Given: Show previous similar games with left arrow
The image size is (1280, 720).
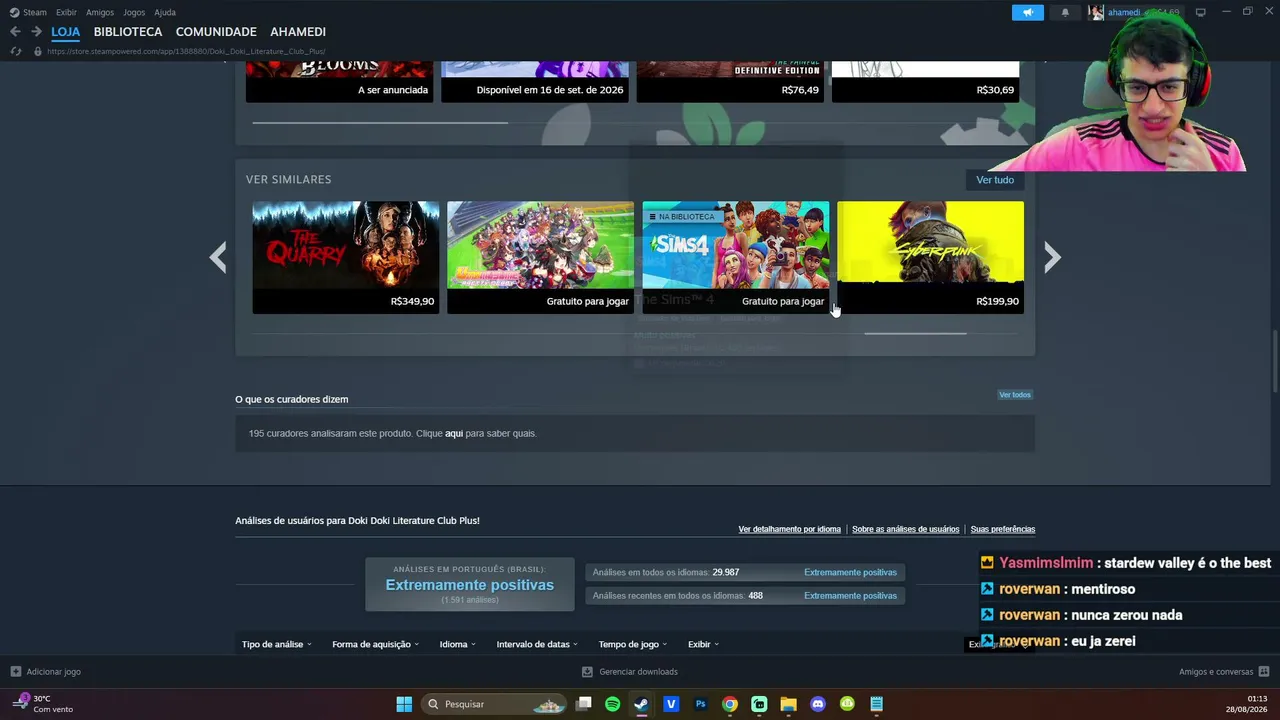Looking at the screenshot, I should pyautogui.click(x=218, y=257).
